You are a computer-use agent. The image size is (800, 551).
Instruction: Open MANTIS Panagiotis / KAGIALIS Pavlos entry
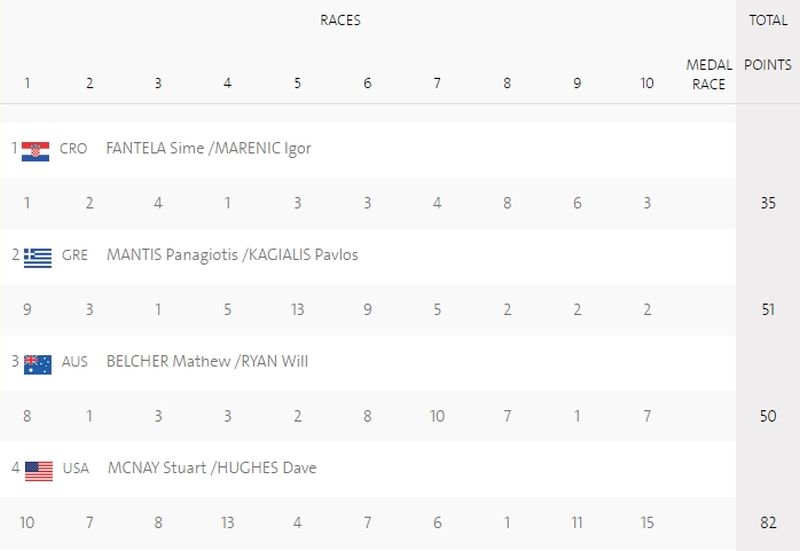point(232,255)
